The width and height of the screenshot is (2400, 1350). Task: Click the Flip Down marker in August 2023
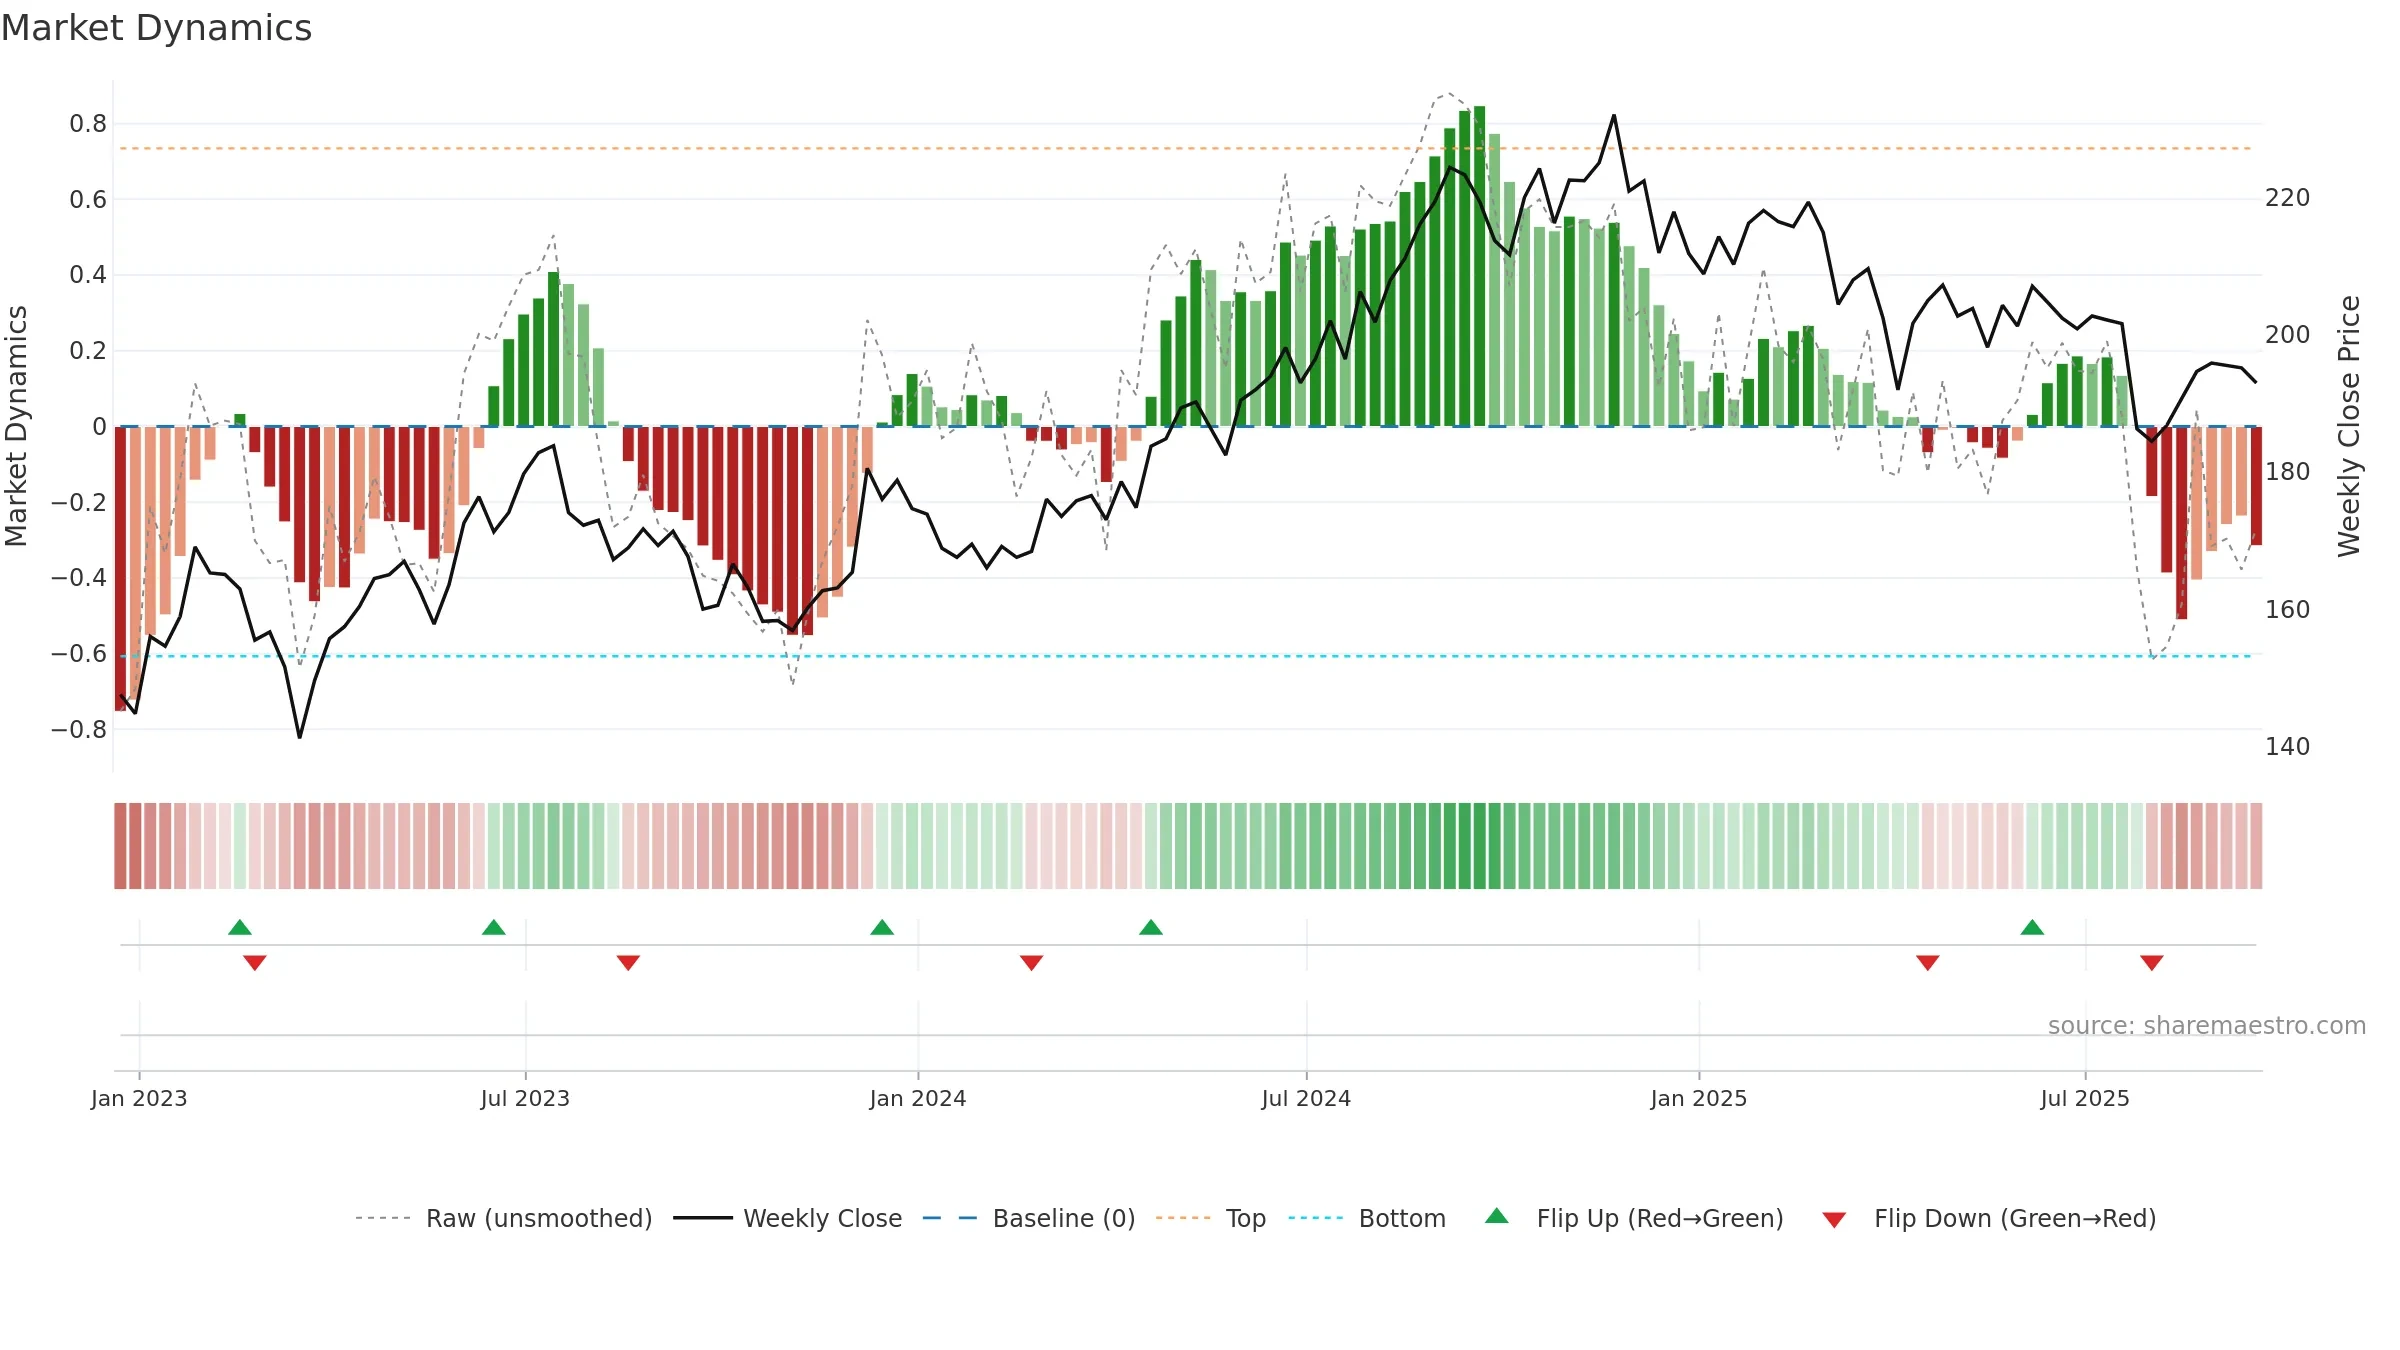coord(628,963)
